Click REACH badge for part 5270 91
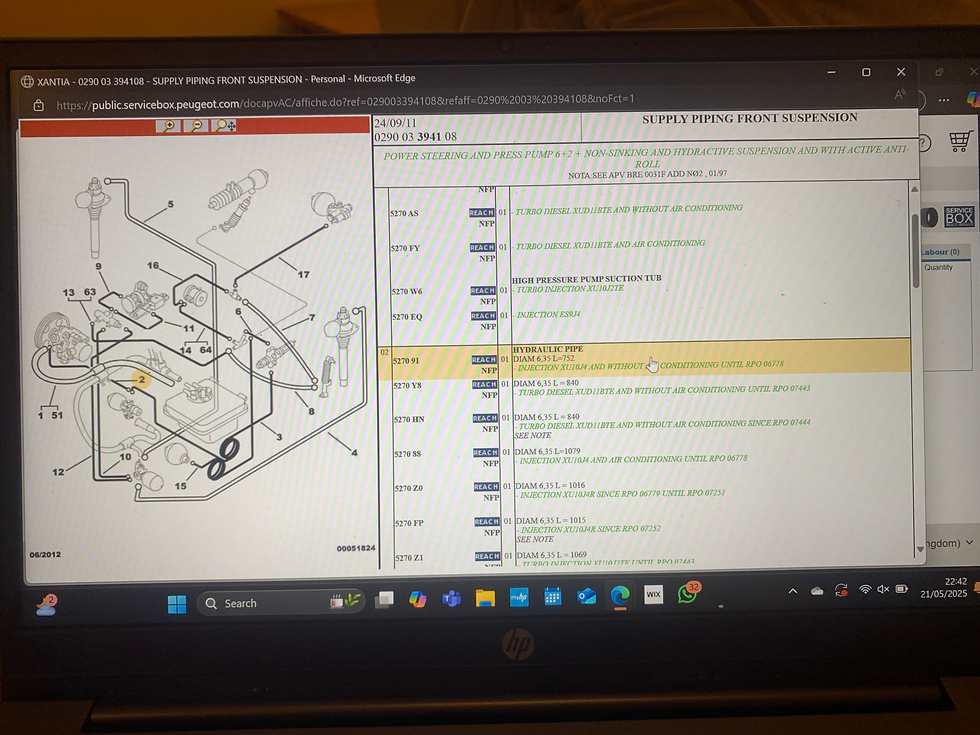980x735 pixels. click(x=484, y=359)
